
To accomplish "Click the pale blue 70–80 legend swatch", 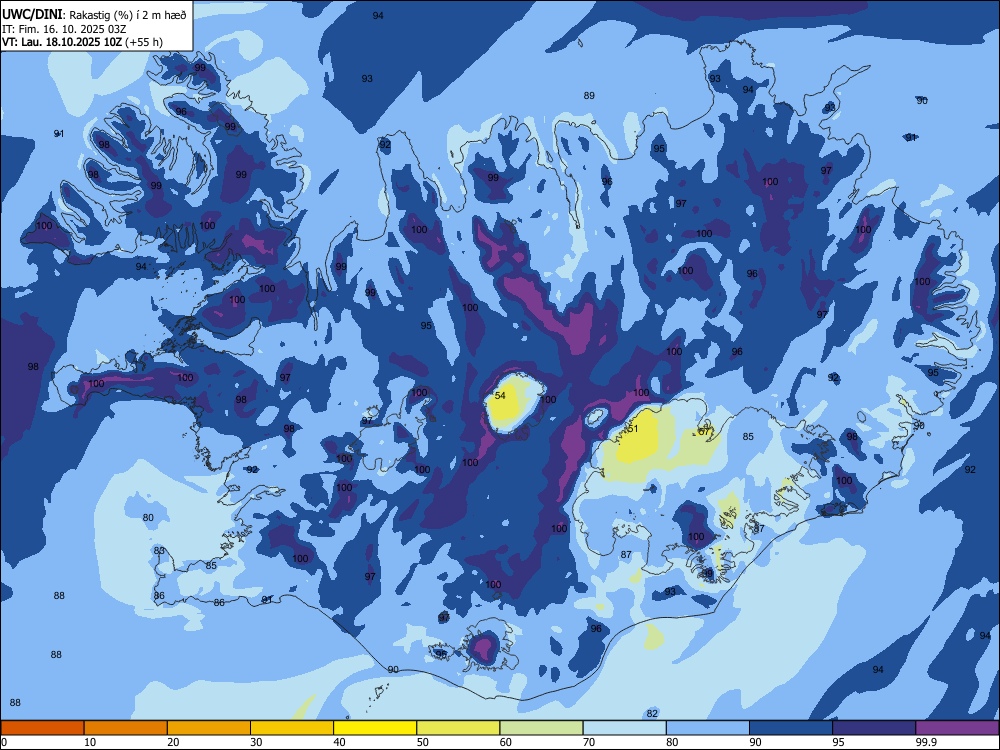I will pos(624,728).
